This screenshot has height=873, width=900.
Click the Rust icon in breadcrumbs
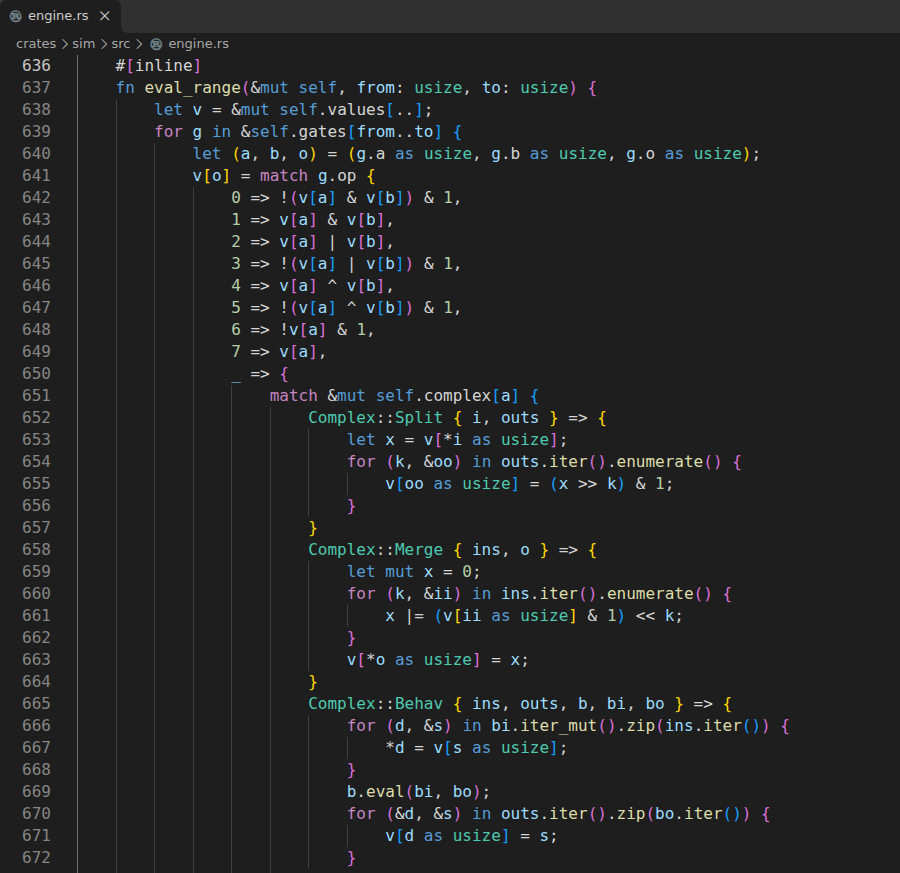coord(156,44)
